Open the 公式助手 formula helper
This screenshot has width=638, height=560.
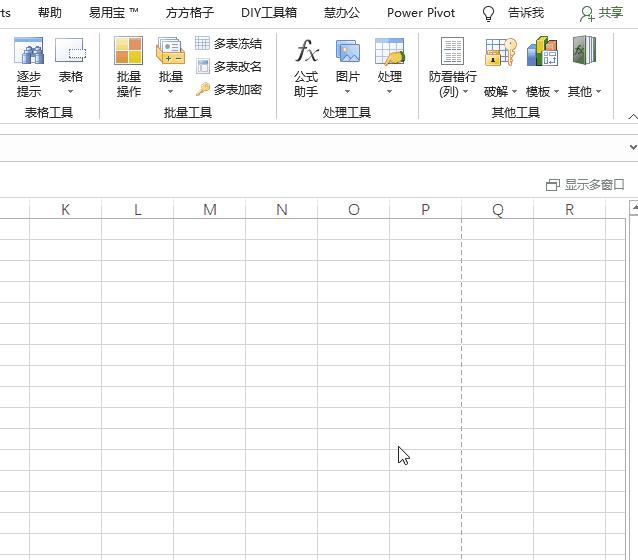[306, 67]
